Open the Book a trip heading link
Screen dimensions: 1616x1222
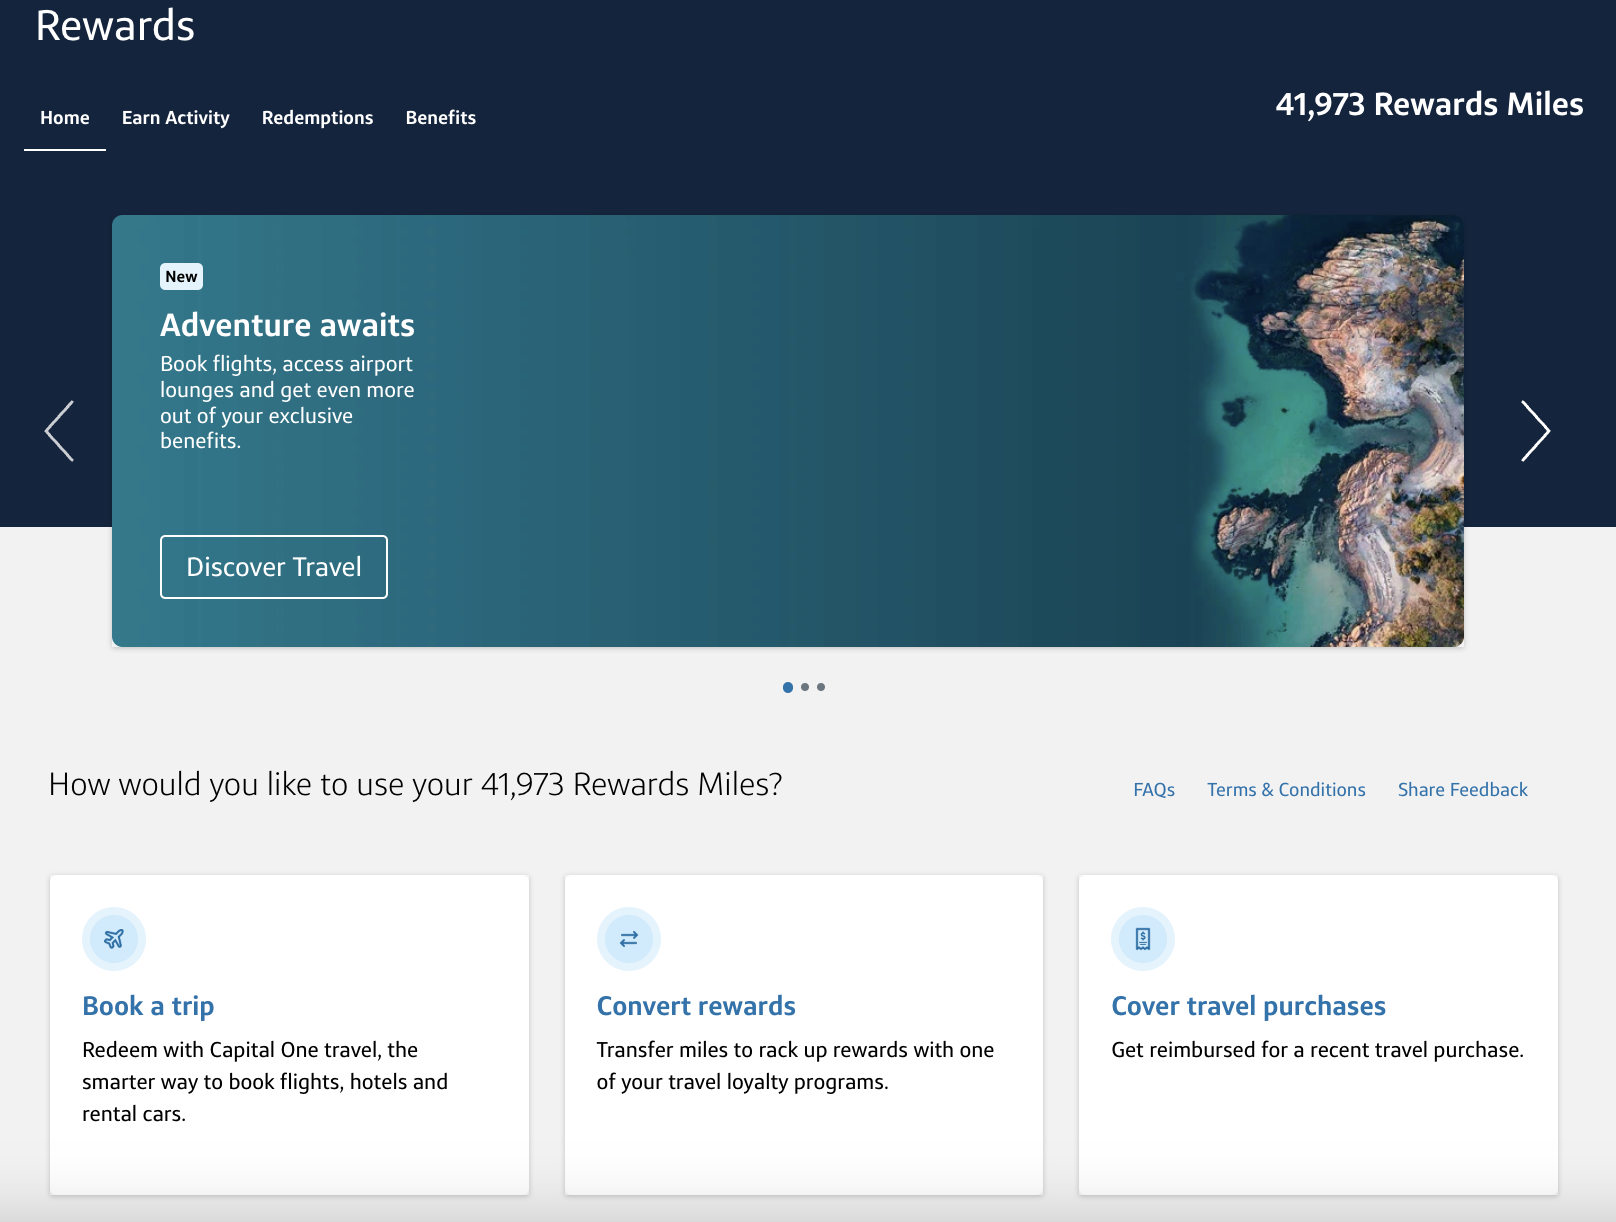coord(148,1006)
